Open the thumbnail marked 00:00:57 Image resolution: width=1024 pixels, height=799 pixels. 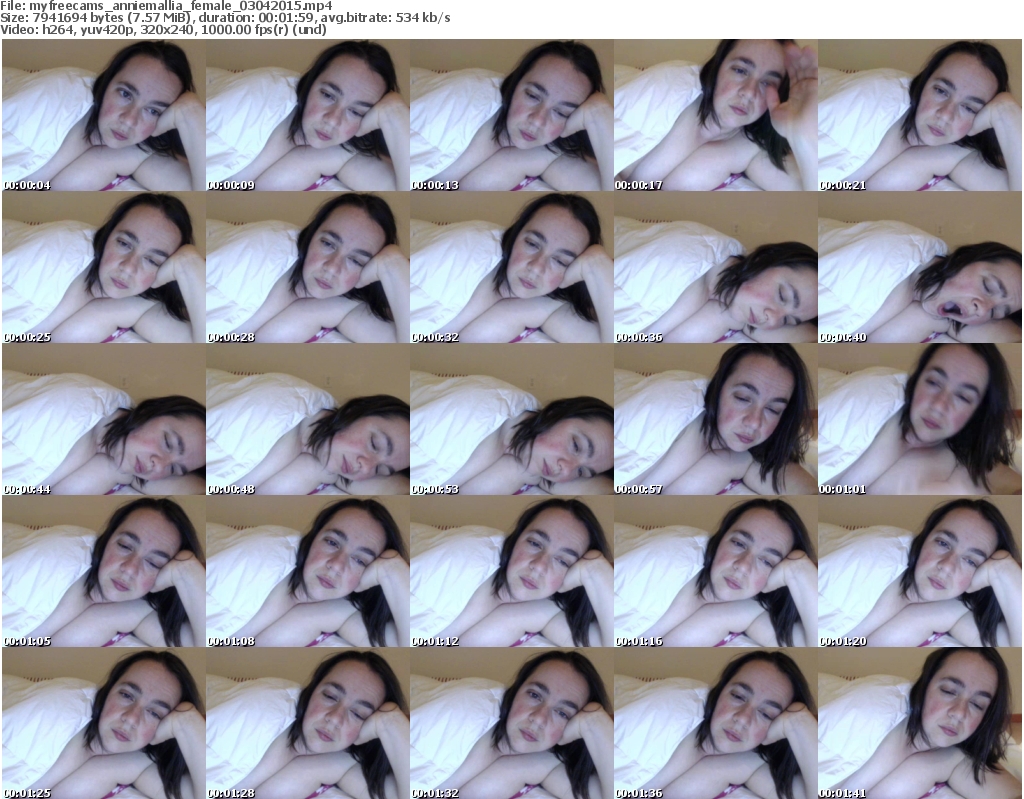point(714,420)
